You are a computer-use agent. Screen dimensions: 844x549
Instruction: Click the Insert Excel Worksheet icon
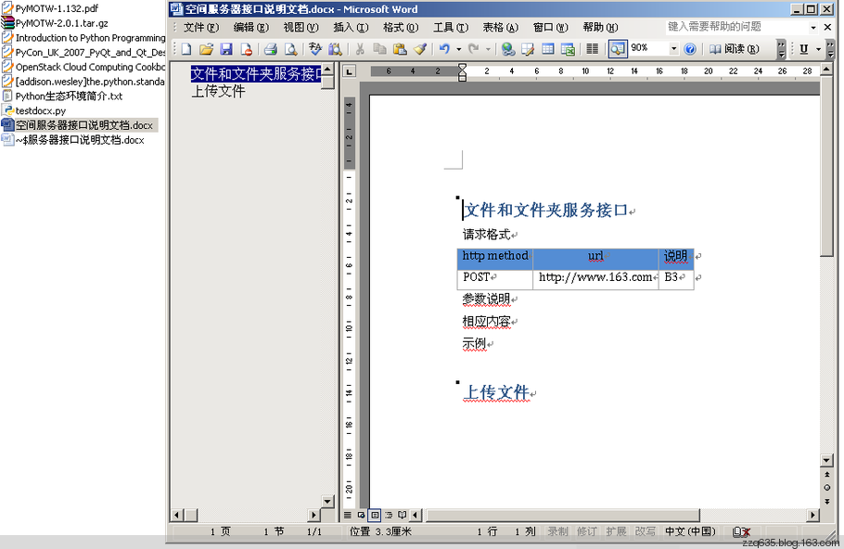pyautogui.click(x=568, y=50)
